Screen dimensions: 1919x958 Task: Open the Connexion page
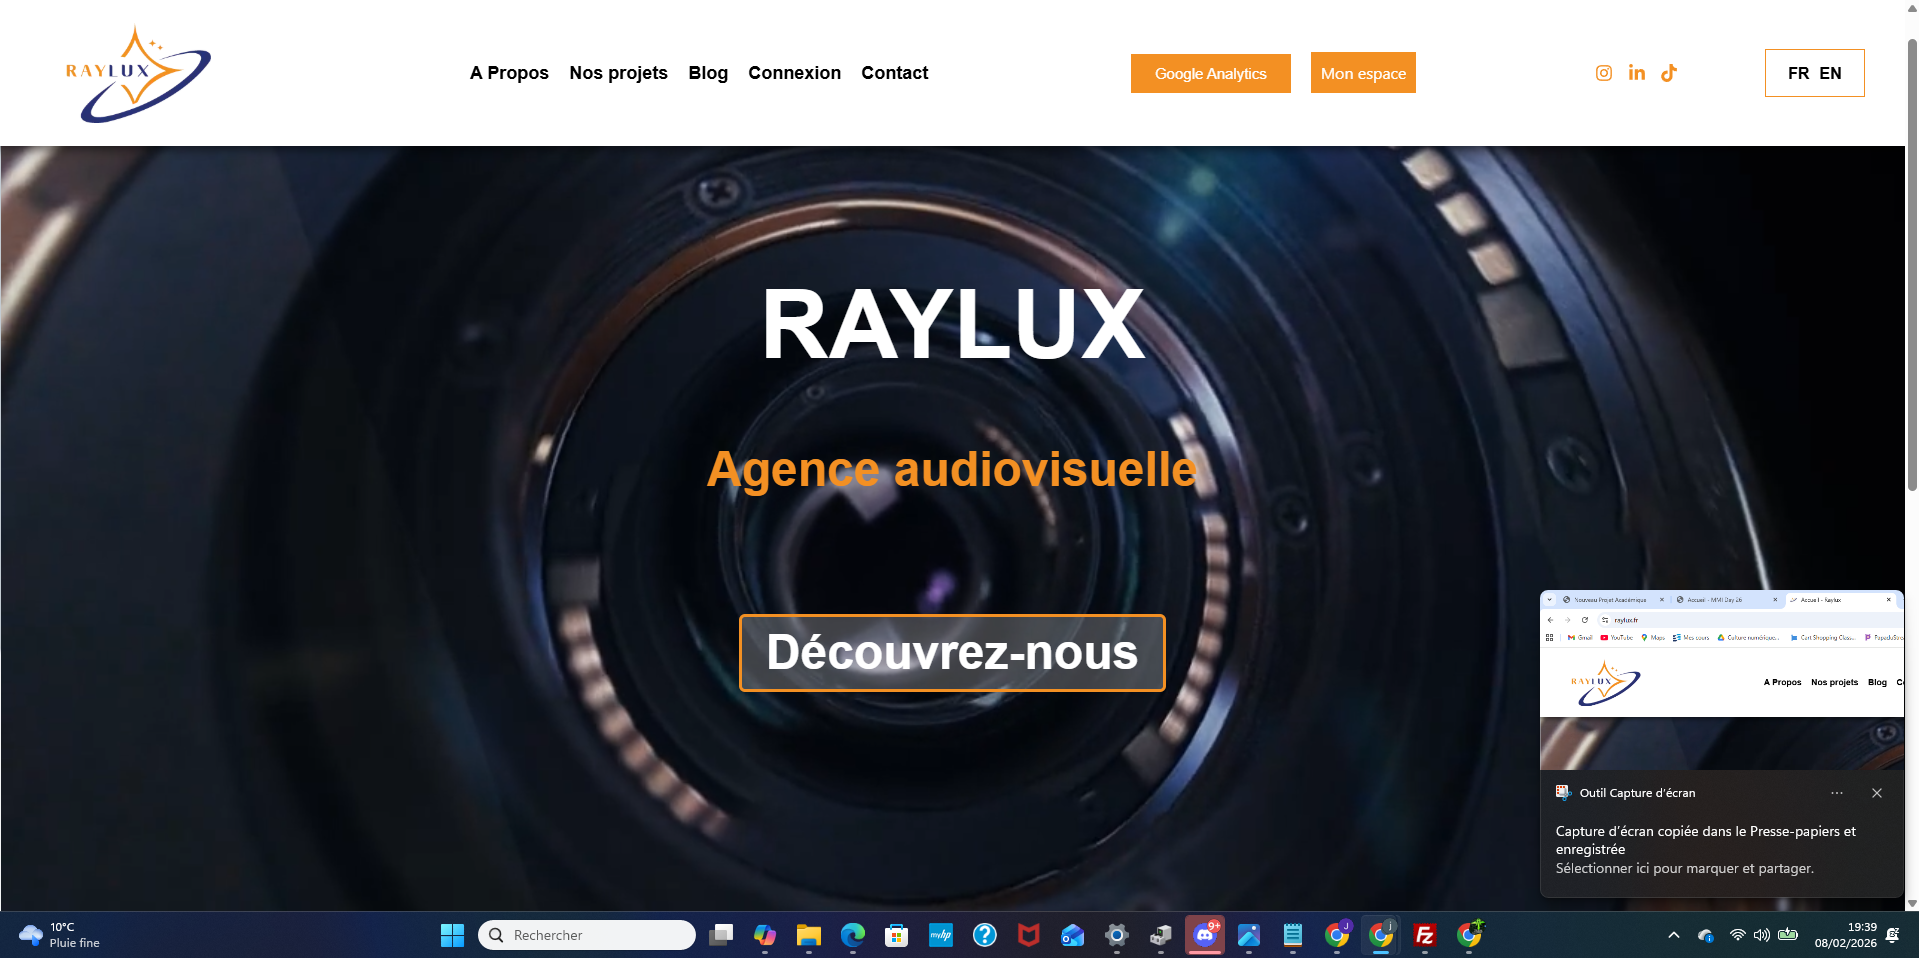(x=794, y=73)
